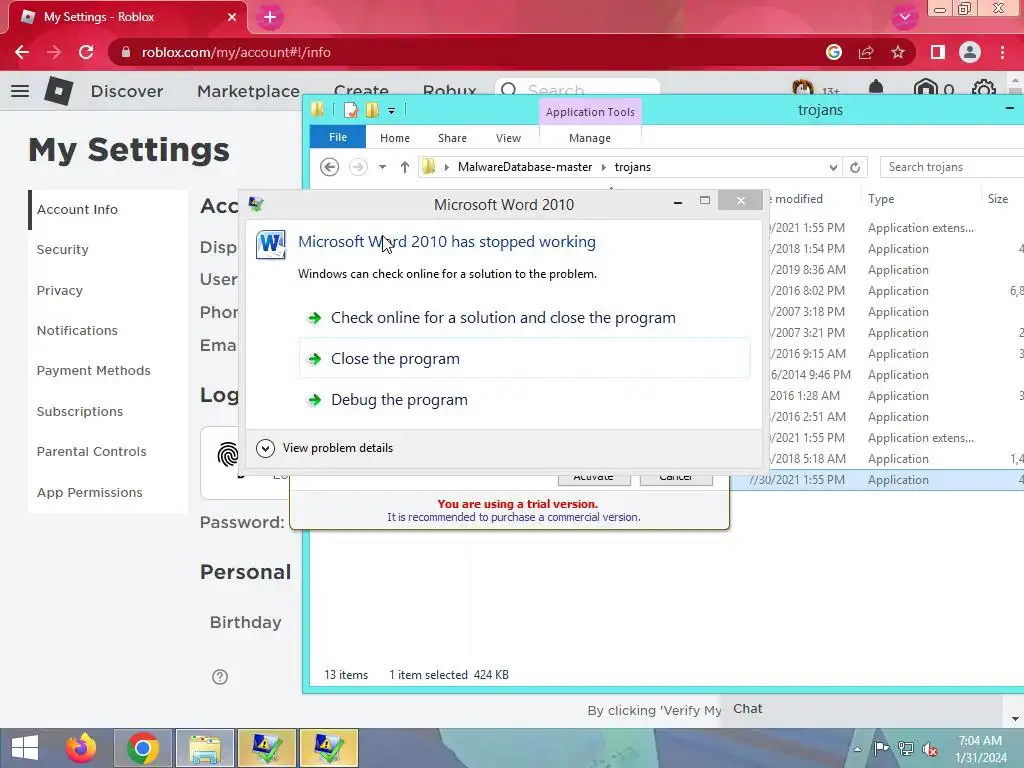
Task: Open Roblox notifications bell
Action: point(876,89)
